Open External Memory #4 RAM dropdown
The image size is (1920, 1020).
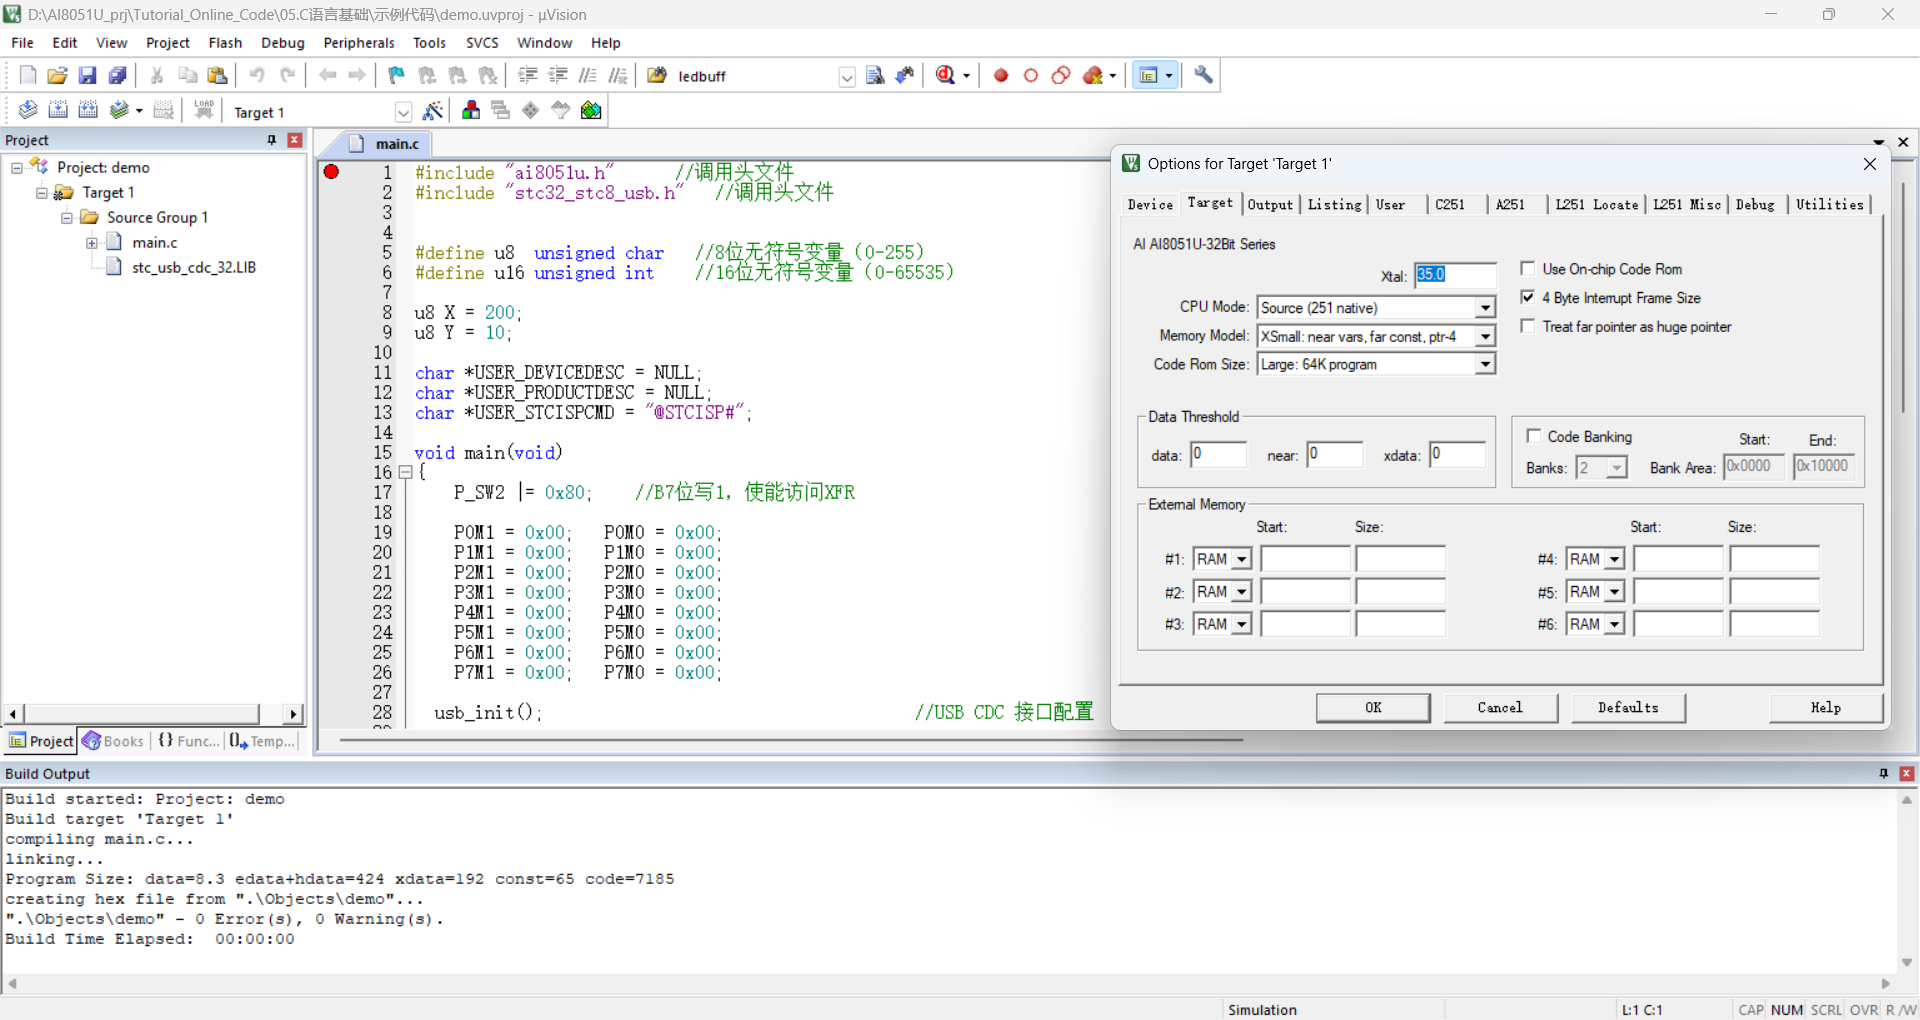pyautogui.click(x=1614, y=560)
